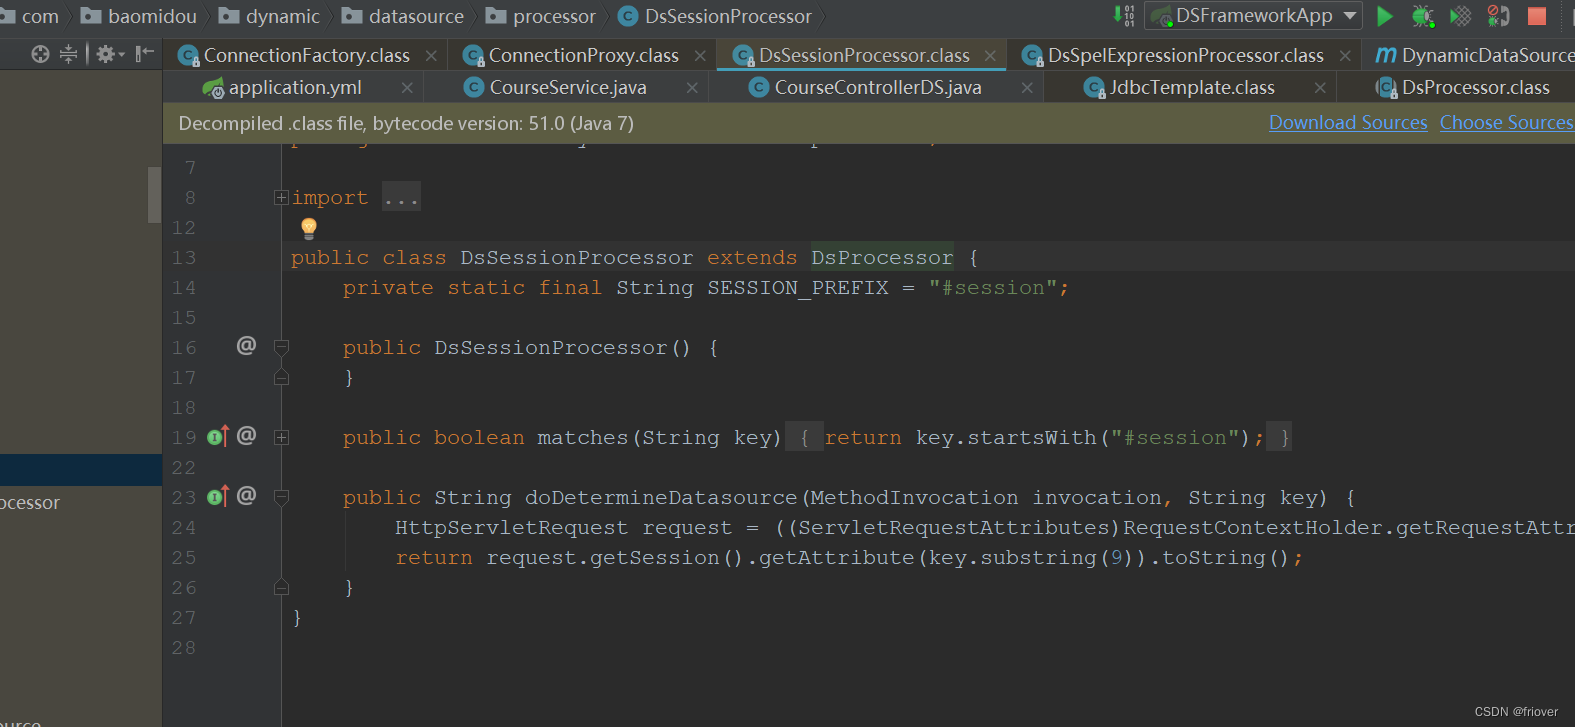Click the Choose Sources link
The image size is (1575, 727).
(x=1506, y=123)
